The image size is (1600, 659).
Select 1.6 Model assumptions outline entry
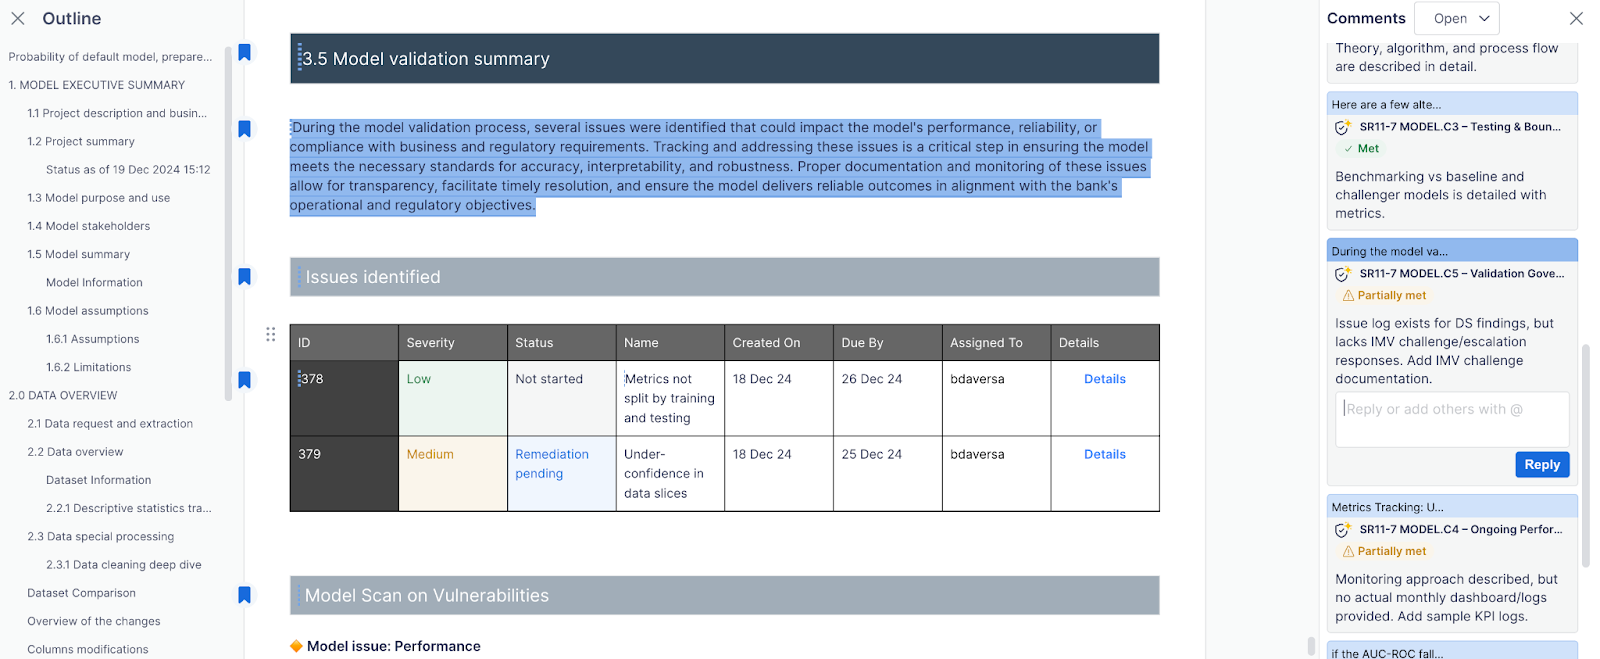click(88, 311)
